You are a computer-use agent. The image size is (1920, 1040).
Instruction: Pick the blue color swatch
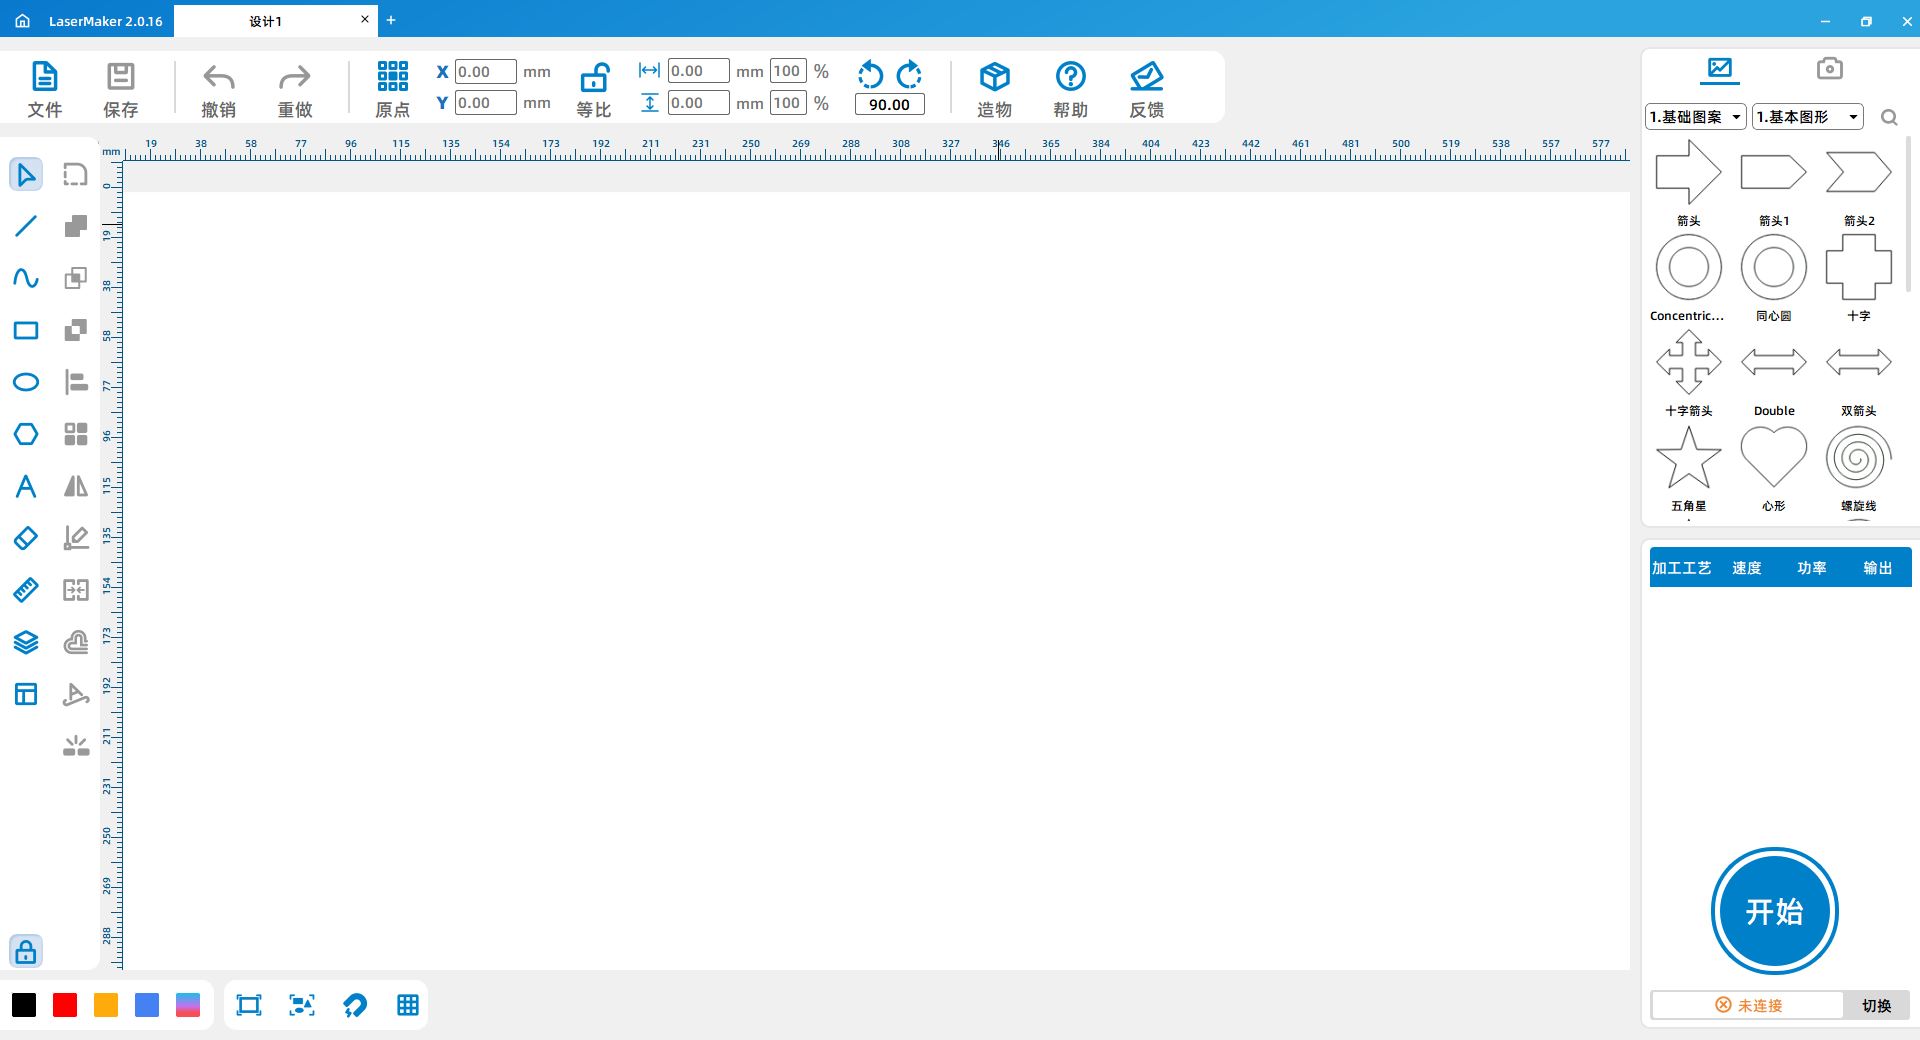click(147, 1005)
